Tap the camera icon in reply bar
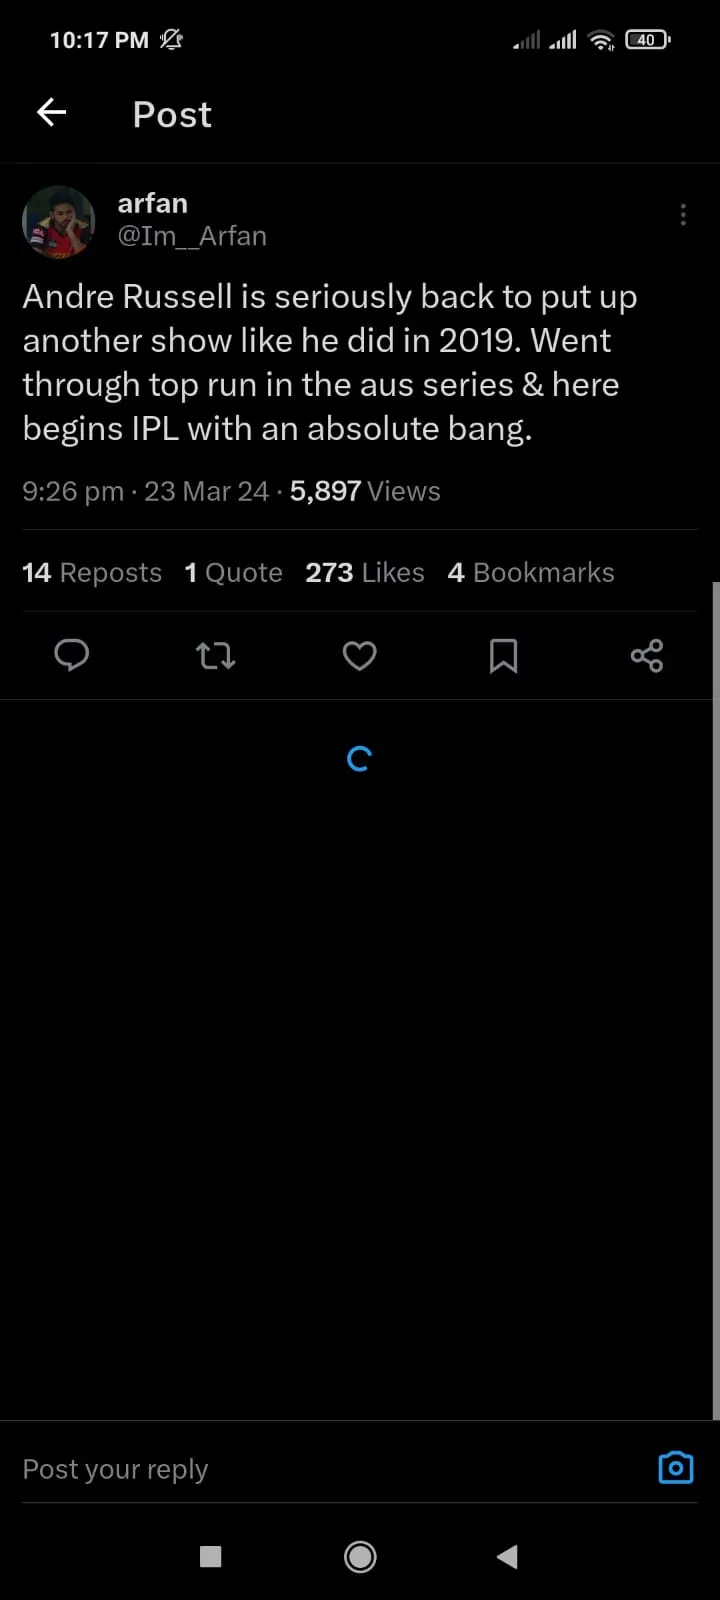This screenshot has height=1600, width=720. (676, 1468)
